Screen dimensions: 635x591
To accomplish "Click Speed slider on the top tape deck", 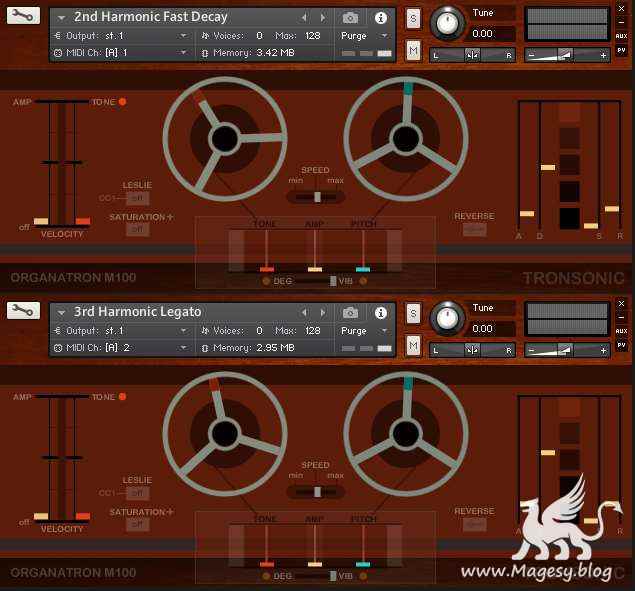I will click(315, 196).
